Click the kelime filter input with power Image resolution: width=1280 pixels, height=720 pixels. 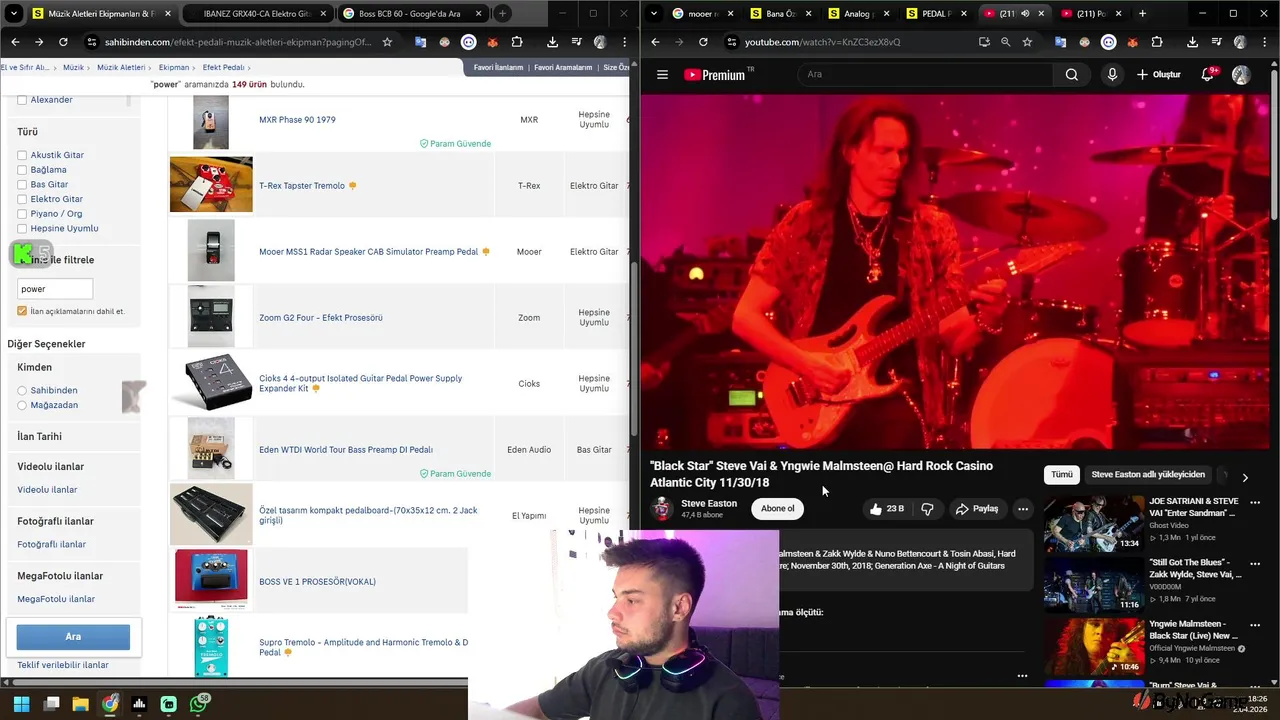55,289
